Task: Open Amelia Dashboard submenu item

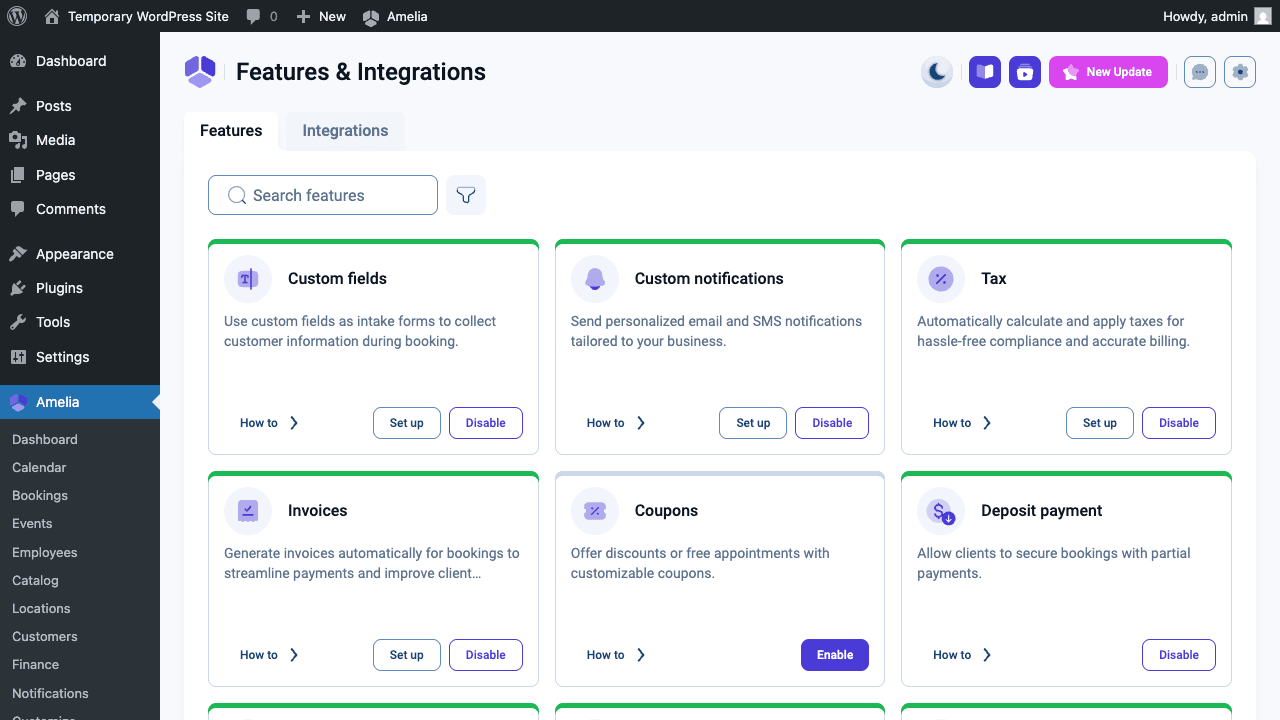Action: click(45, 439)
